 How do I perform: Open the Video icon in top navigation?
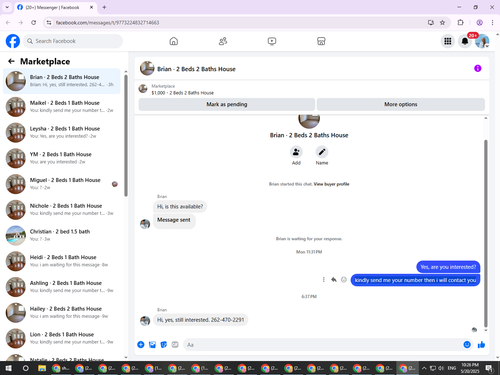[x=272, y=41]
